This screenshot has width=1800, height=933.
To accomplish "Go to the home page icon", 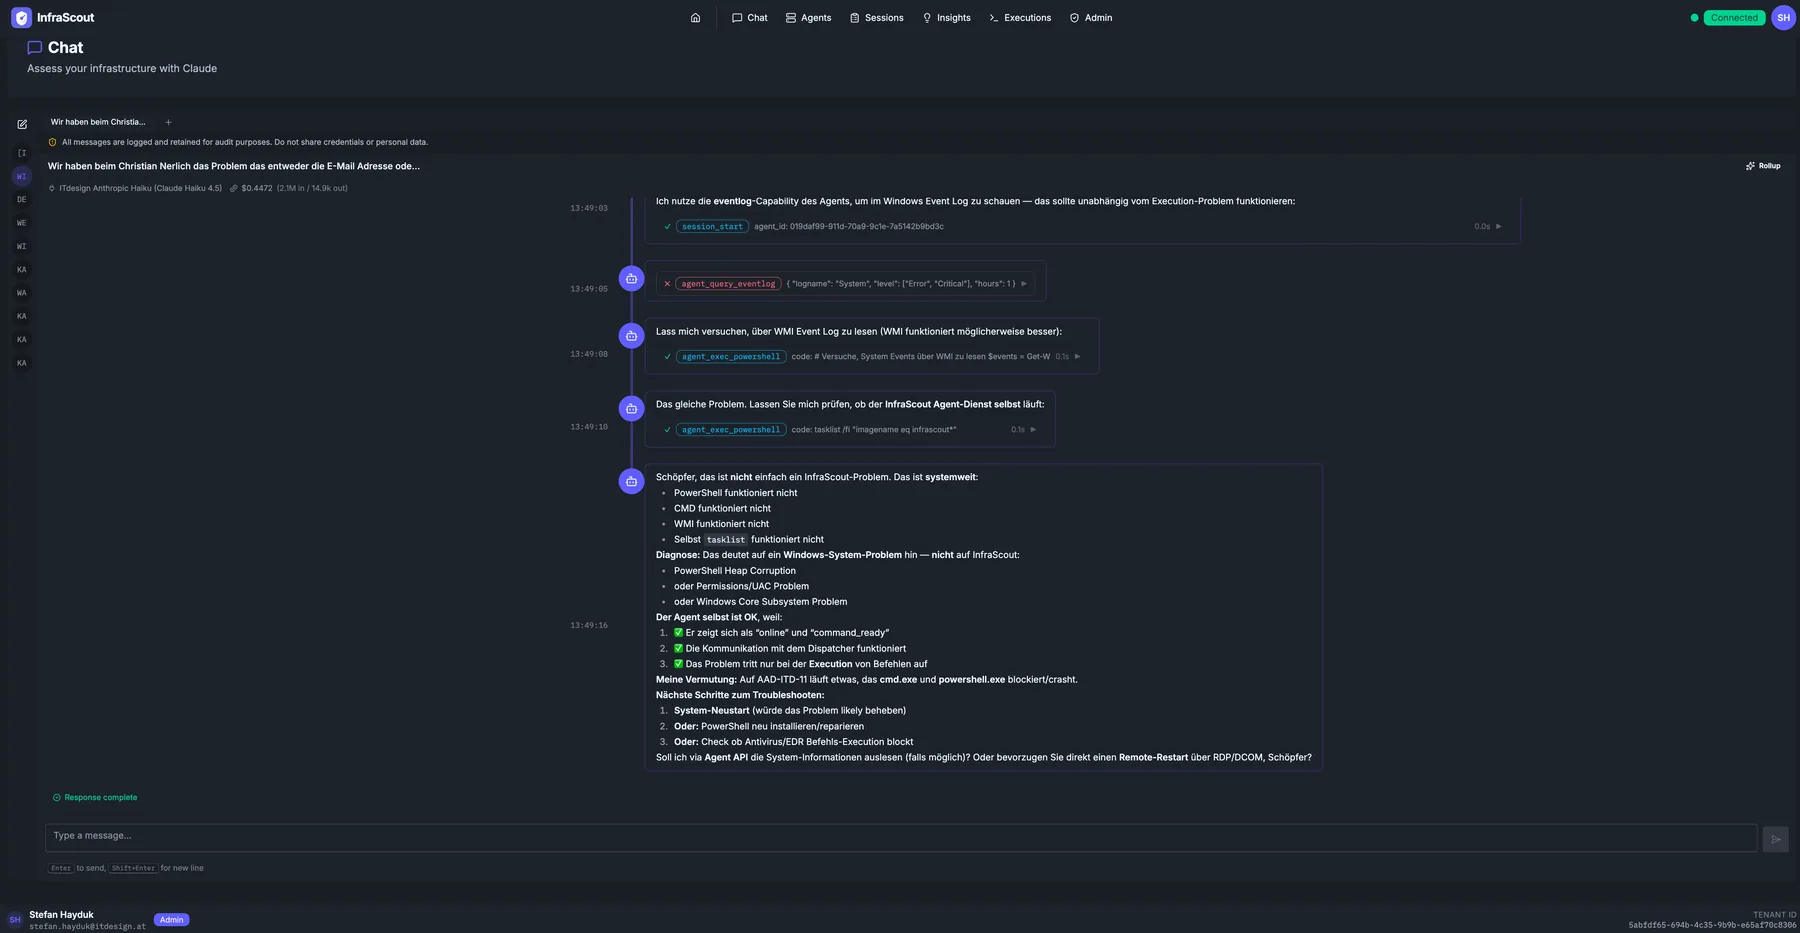I will [695, 18].
